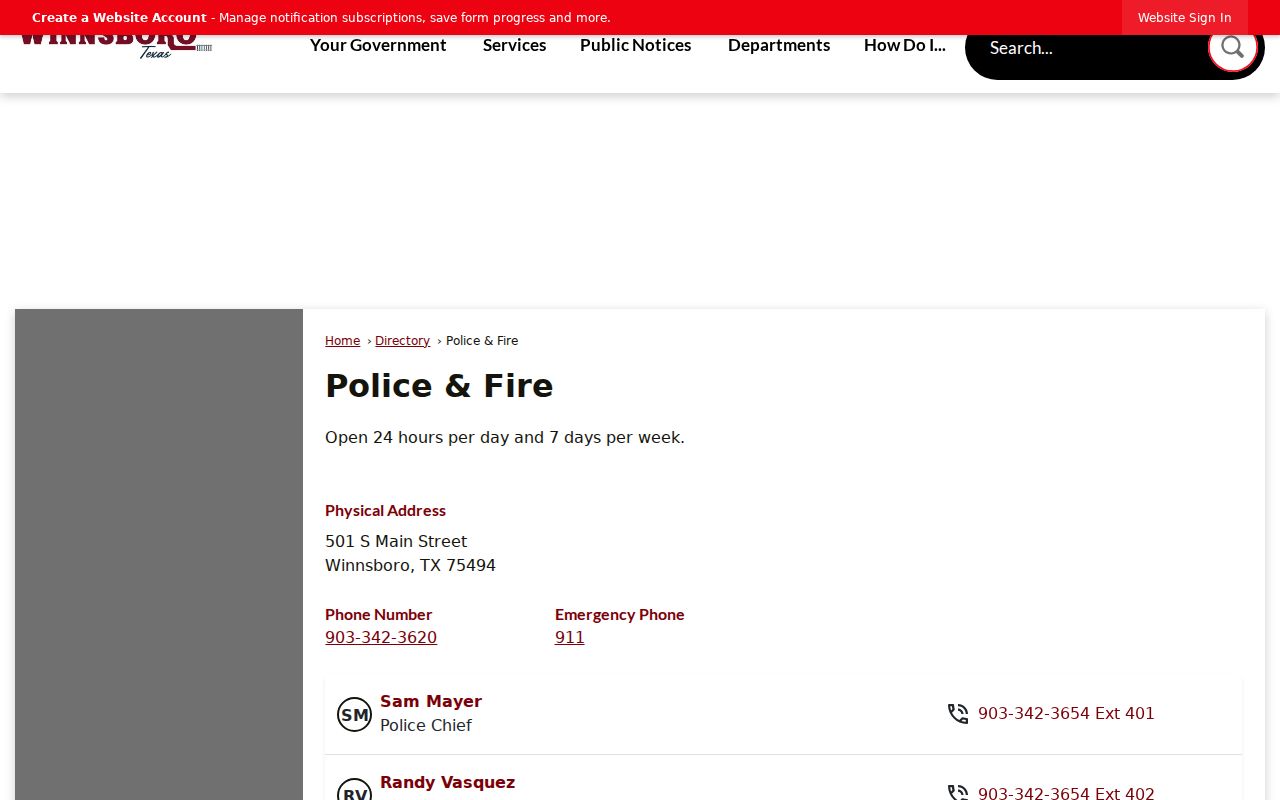Go to Home breadcrumb link

pos(342,341)
